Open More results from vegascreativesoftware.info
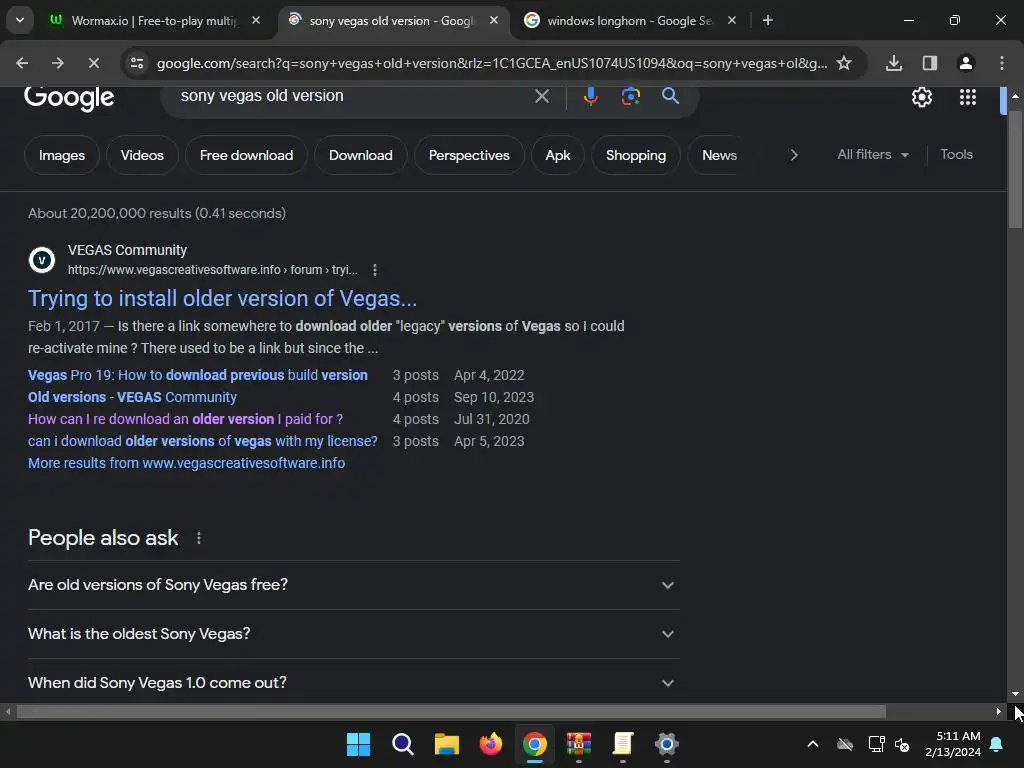 (x=186, y=463)
